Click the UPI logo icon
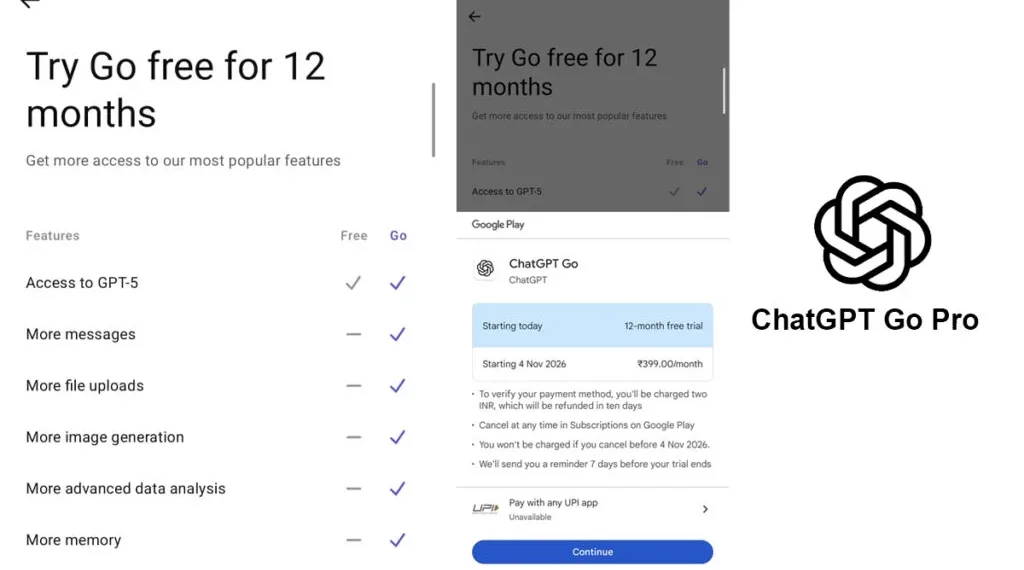 coord(485,509)
